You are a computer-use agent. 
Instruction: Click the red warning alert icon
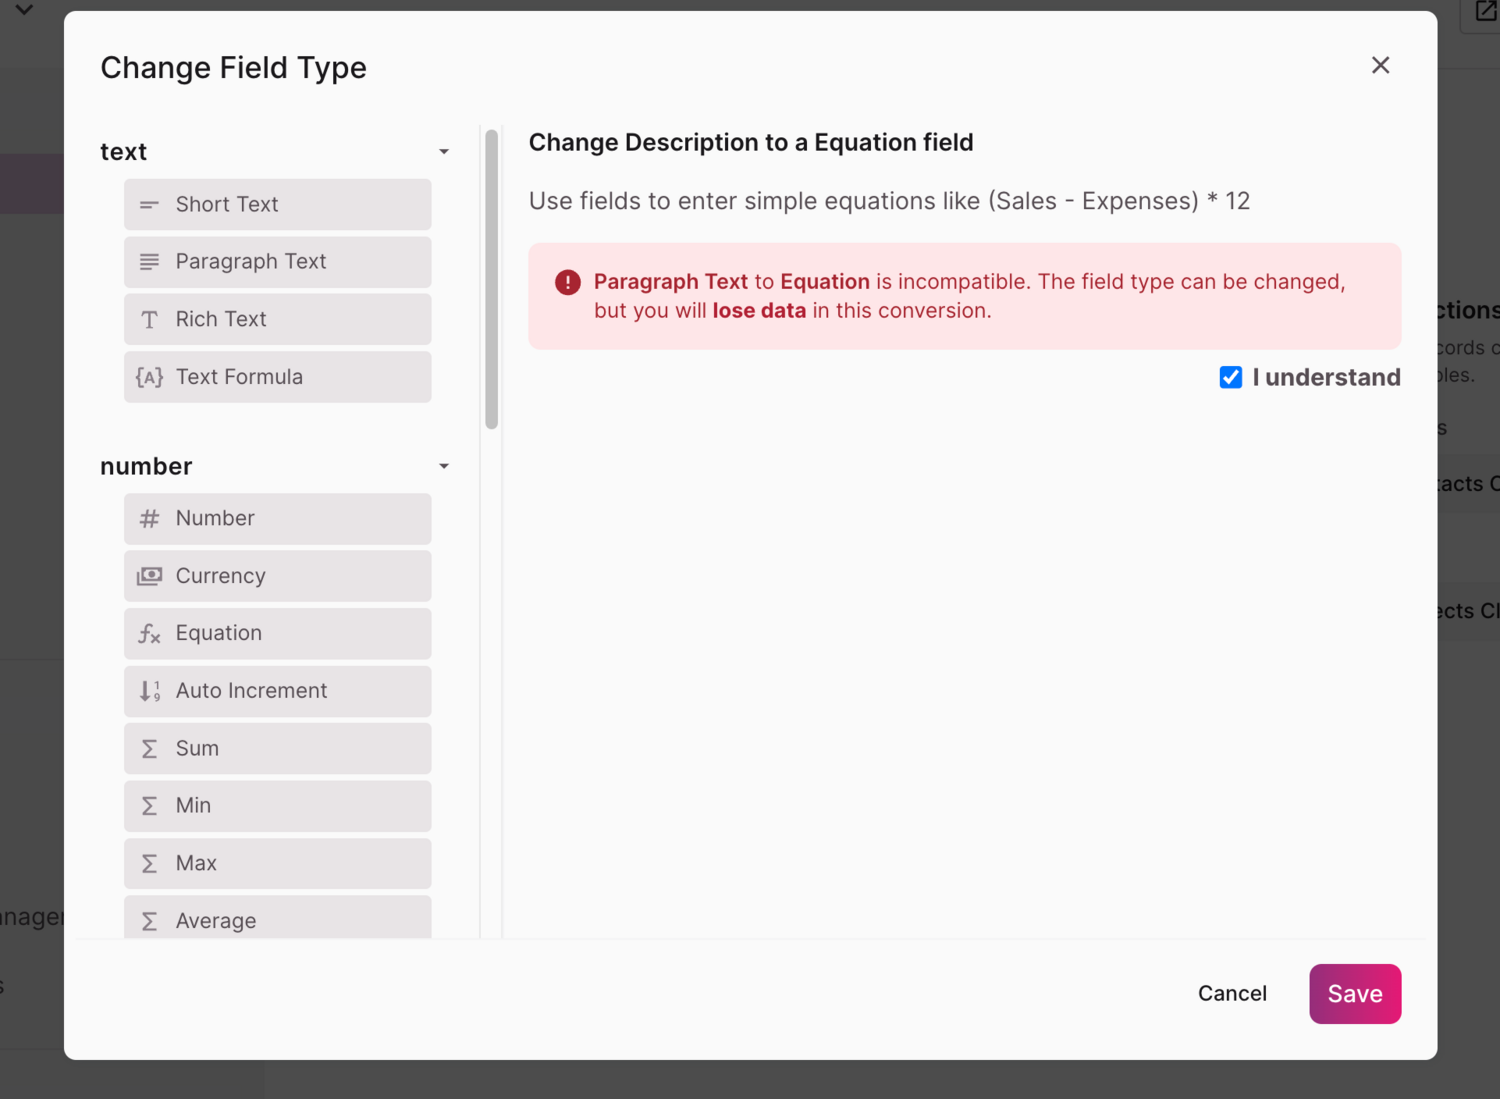567,283
